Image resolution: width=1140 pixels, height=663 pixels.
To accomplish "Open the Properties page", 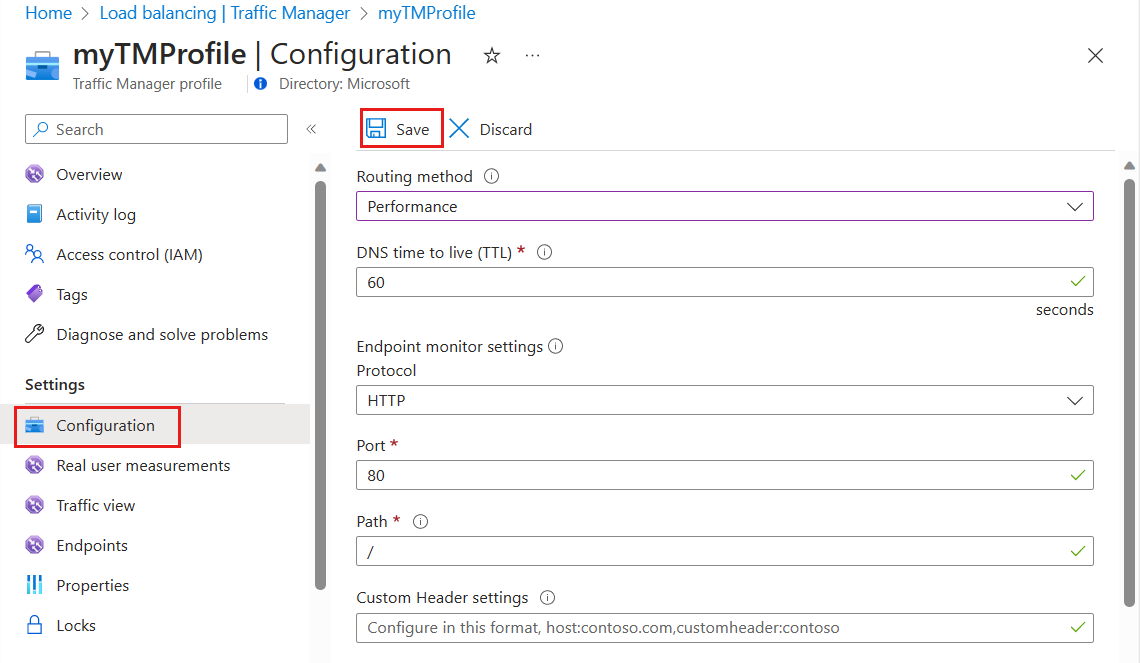I will [x=93, y=585].
